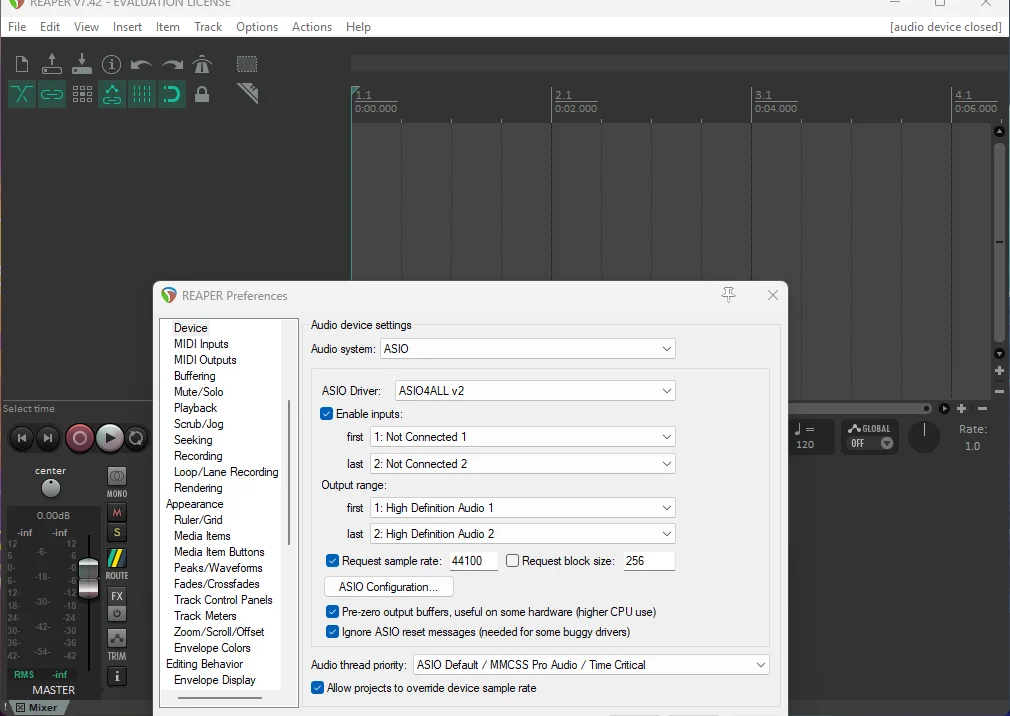Toggle the Enable inputs checkbox
Screen dimensions: 1010x716
point(327,414)
